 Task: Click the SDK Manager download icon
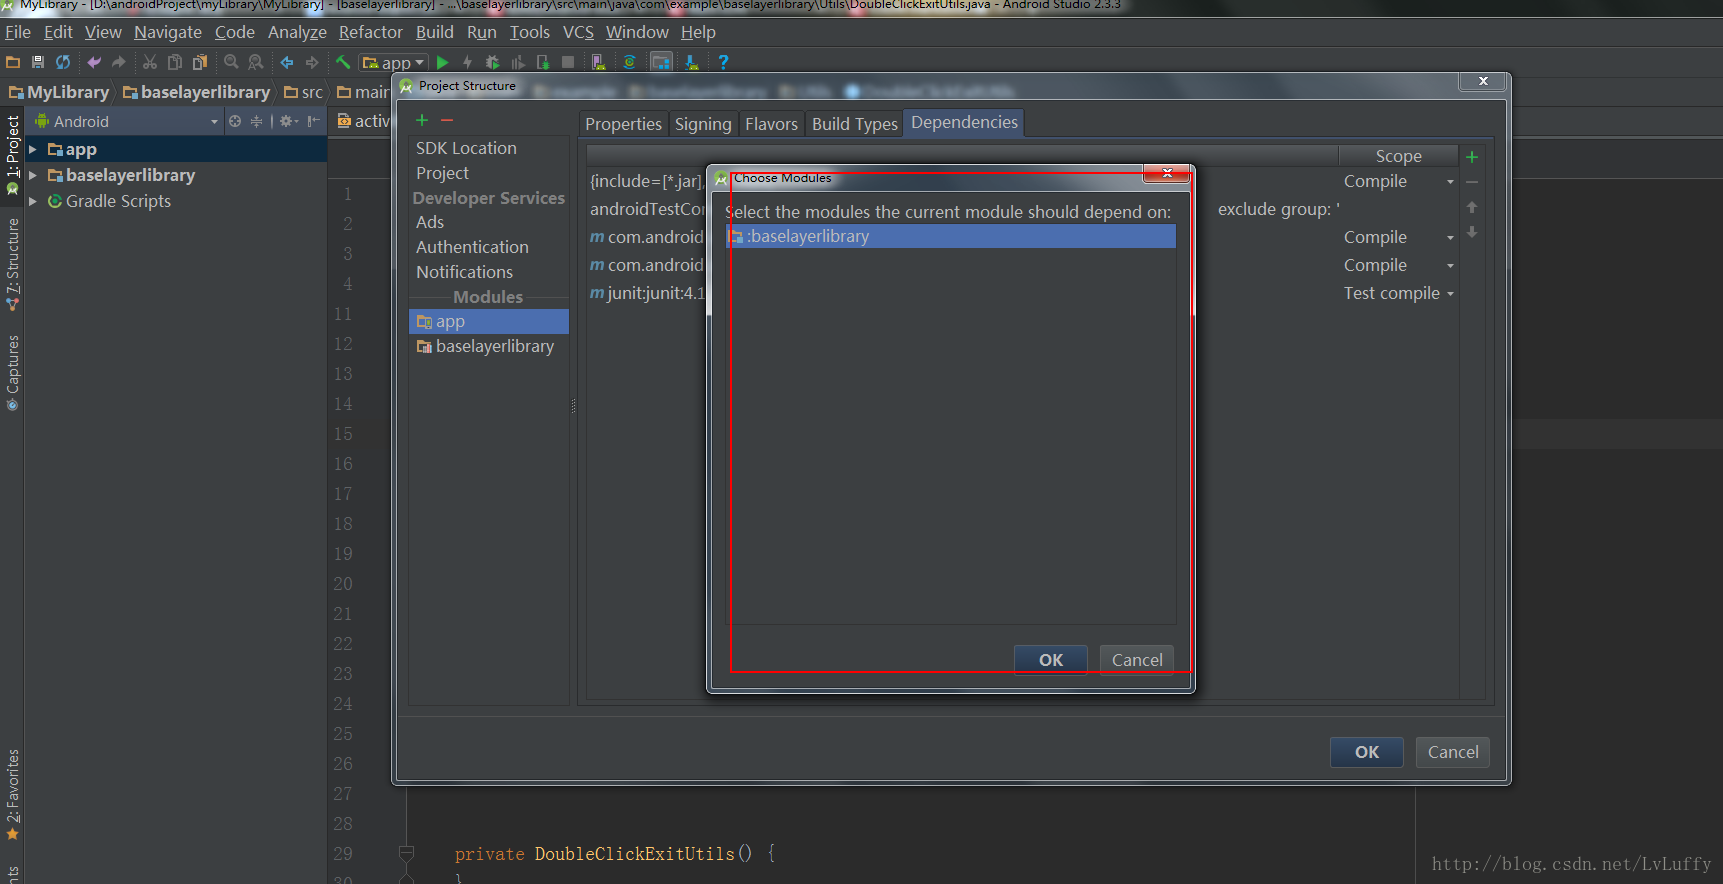(692, 62)
